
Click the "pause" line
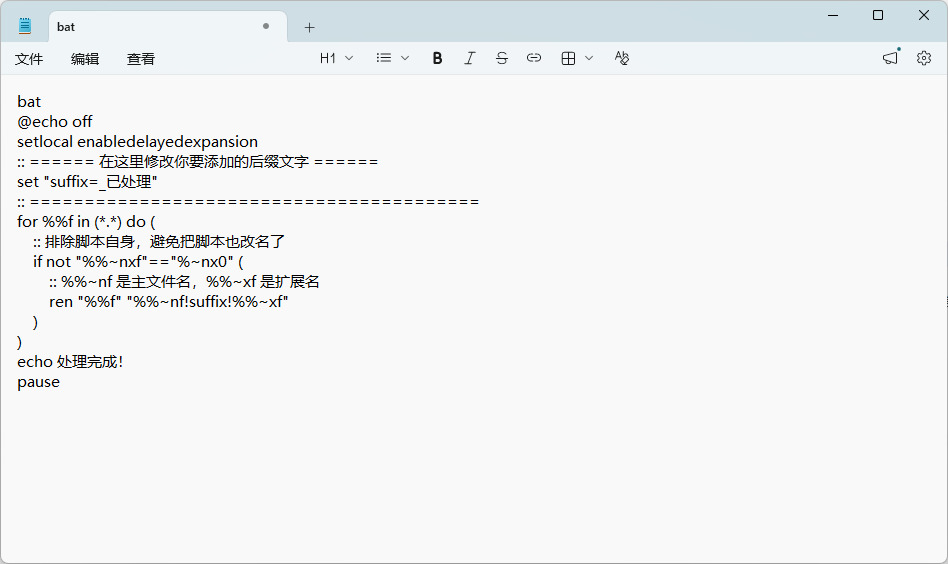pyautogui.click(x=38, y=382)
